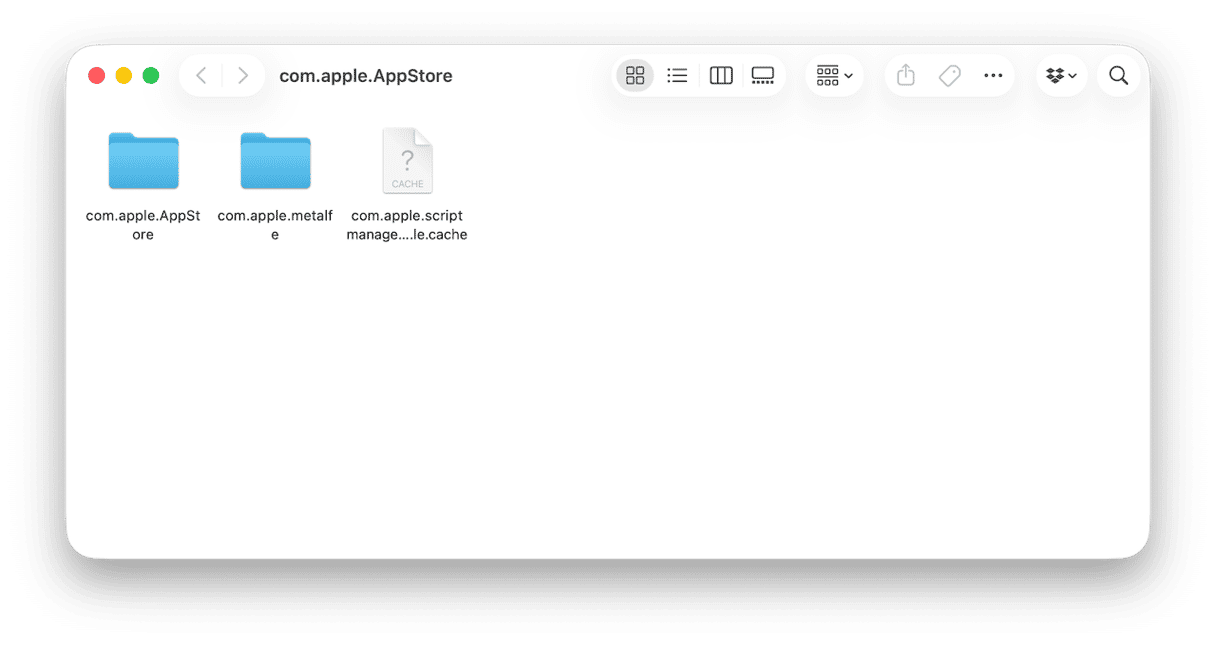Click the com.apple.scriptmanage....le.cache file name
Image resolution: width=1216 pixels, height=646 pixels.
coord(407,225)
